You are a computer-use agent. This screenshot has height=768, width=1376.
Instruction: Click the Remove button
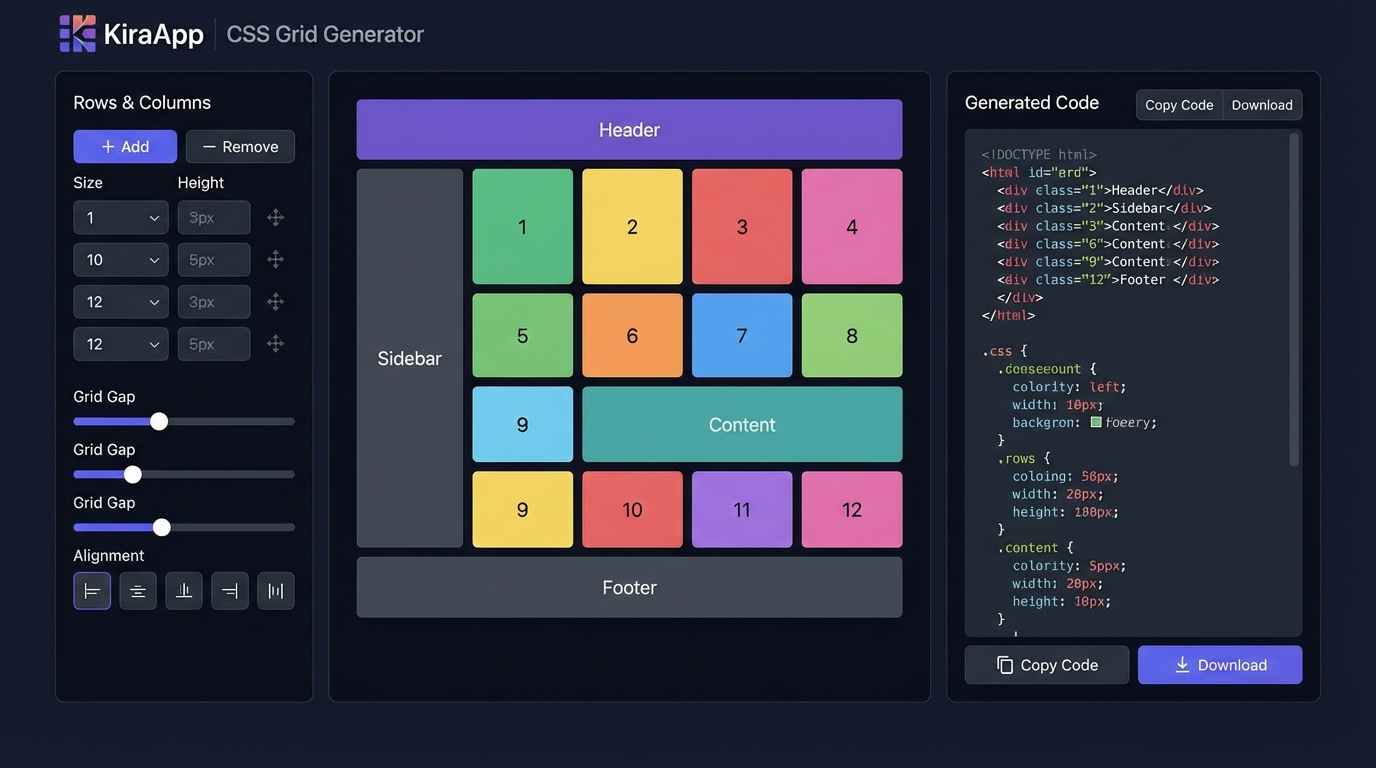(x=240, y=146)
